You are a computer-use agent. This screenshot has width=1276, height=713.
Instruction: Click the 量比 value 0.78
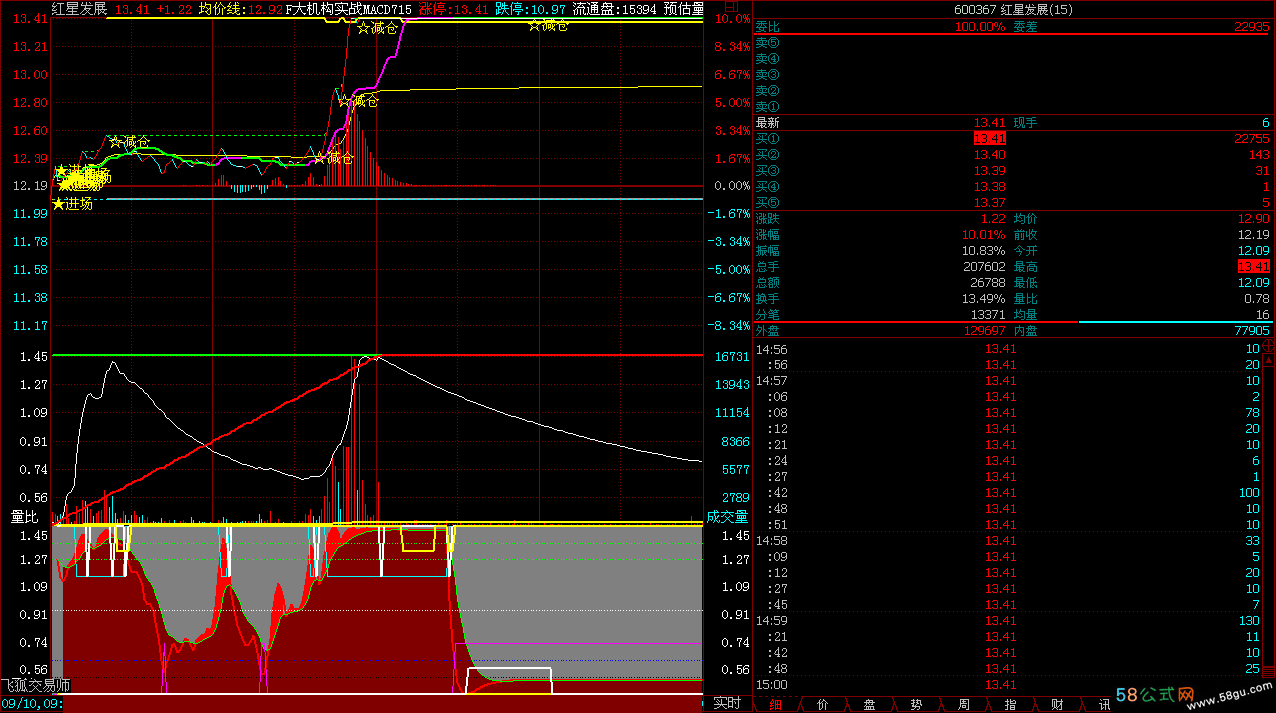pos(1257,298)
